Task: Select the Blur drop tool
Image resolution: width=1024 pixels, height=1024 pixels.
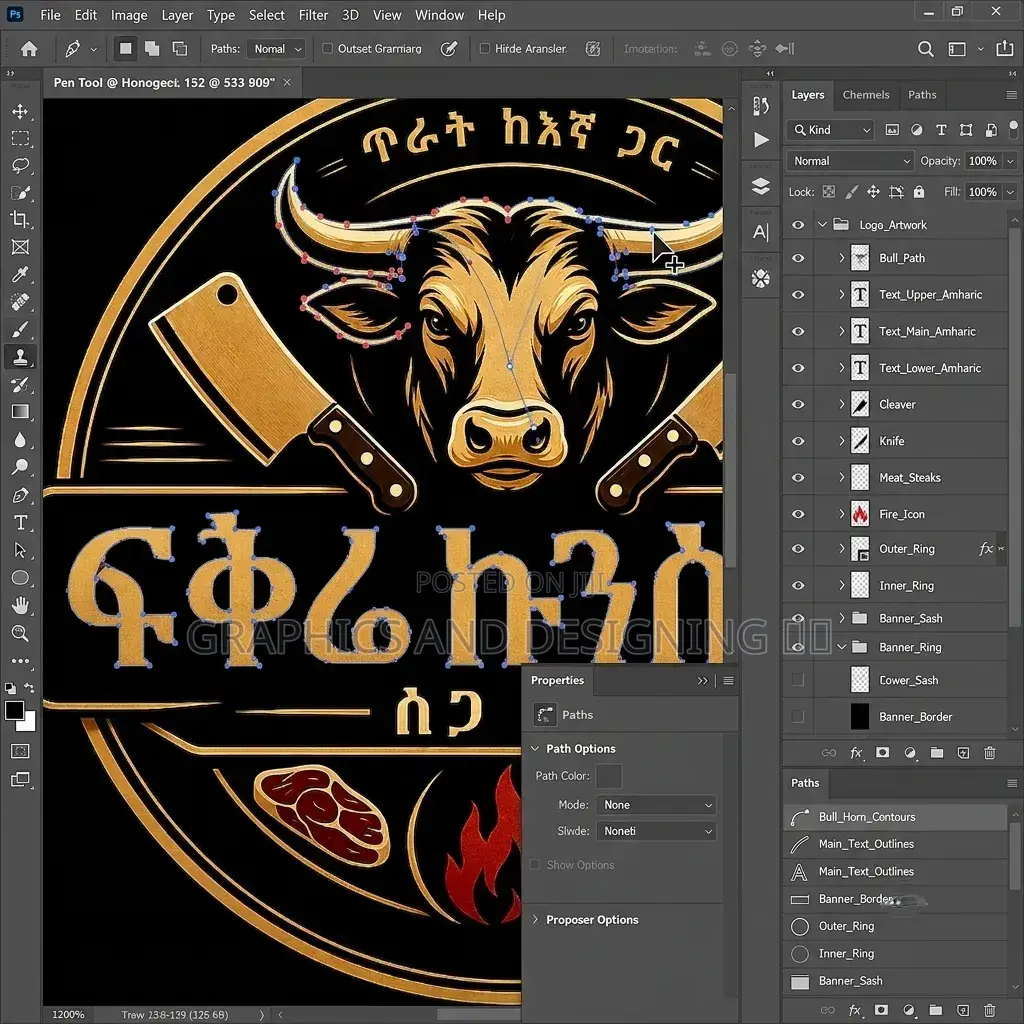Action: point(20,440)
